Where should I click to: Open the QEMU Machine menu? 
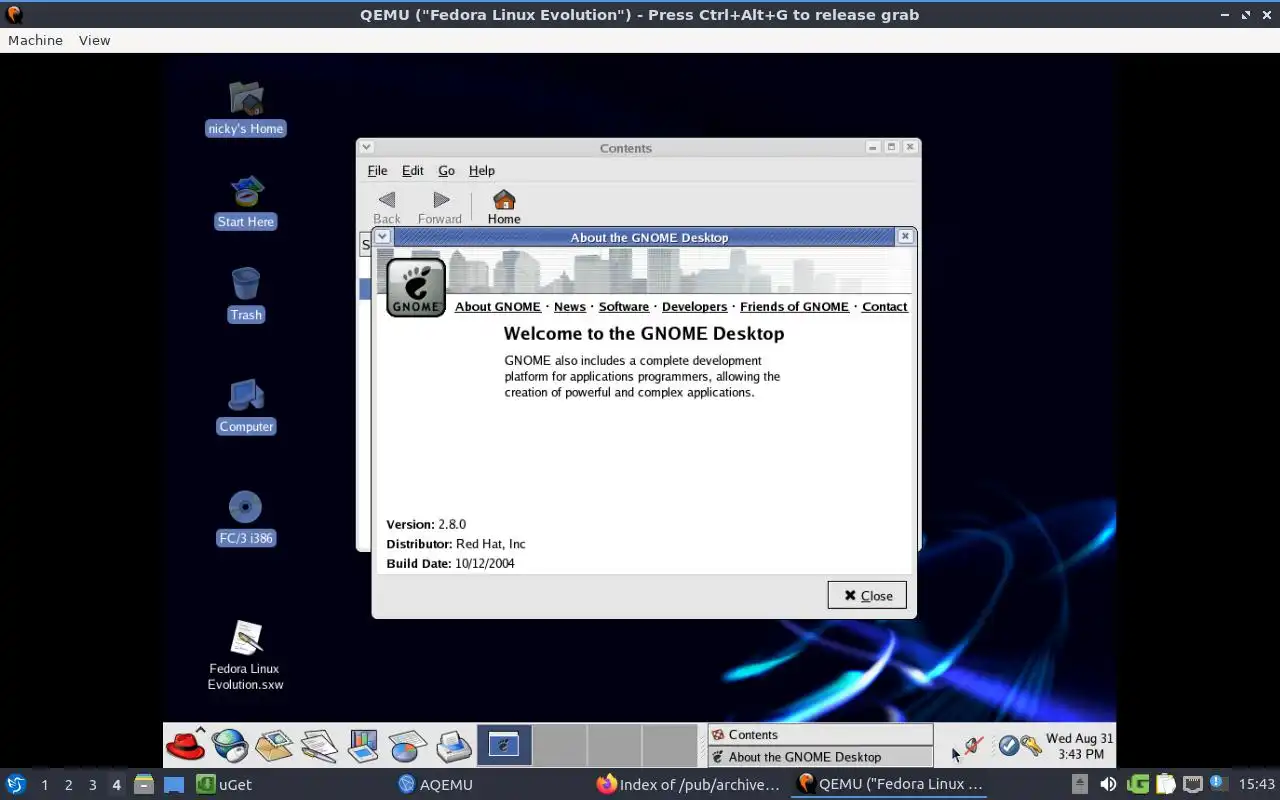pyautogui.click(x=35, y=40)
